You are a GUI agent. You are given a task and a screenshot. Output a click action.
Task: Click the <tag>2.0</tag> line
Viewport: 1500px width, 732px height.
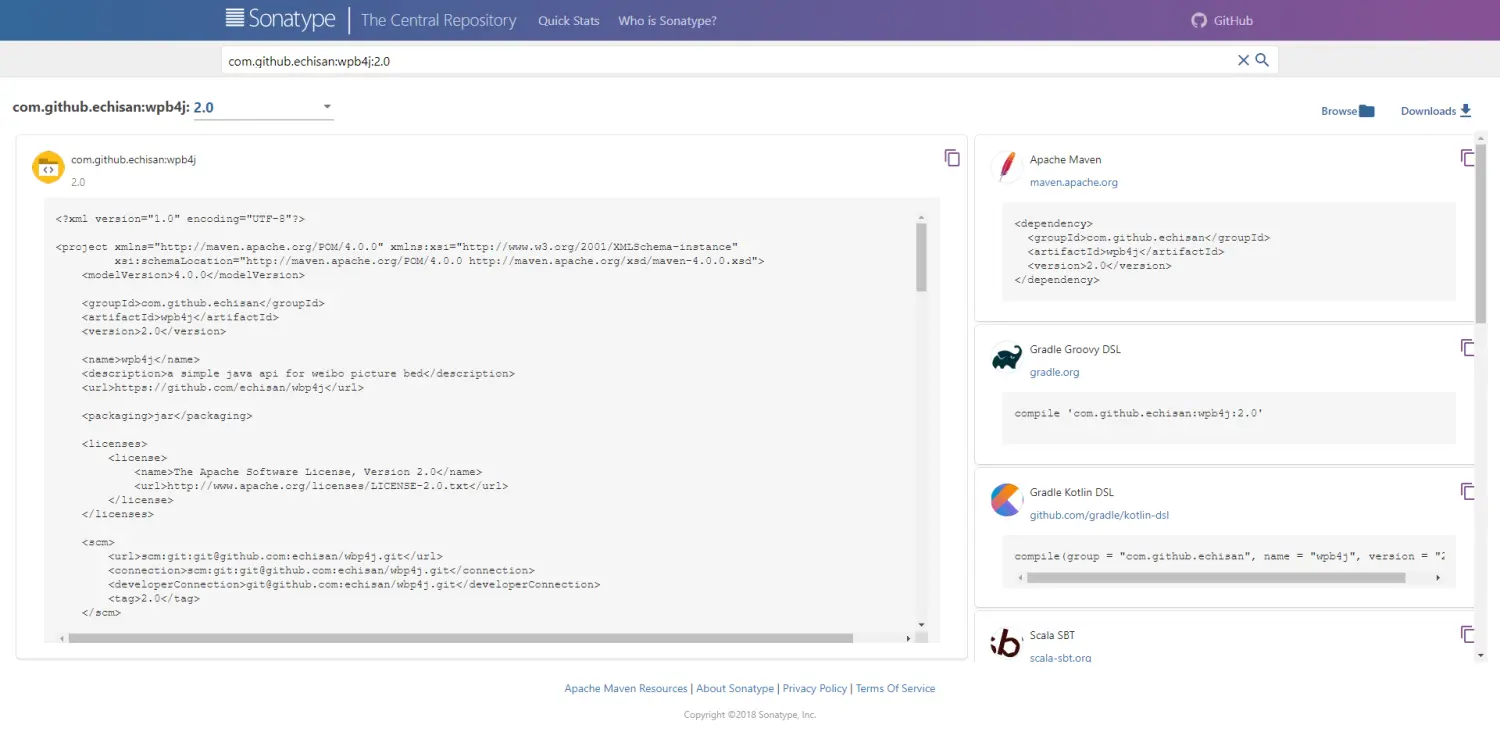[x=154, y=598]
